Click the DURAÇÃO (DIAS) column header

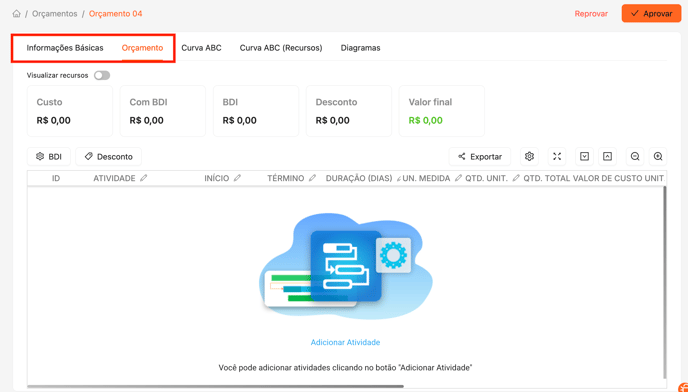pyautogui.click(x=359, y=179)
